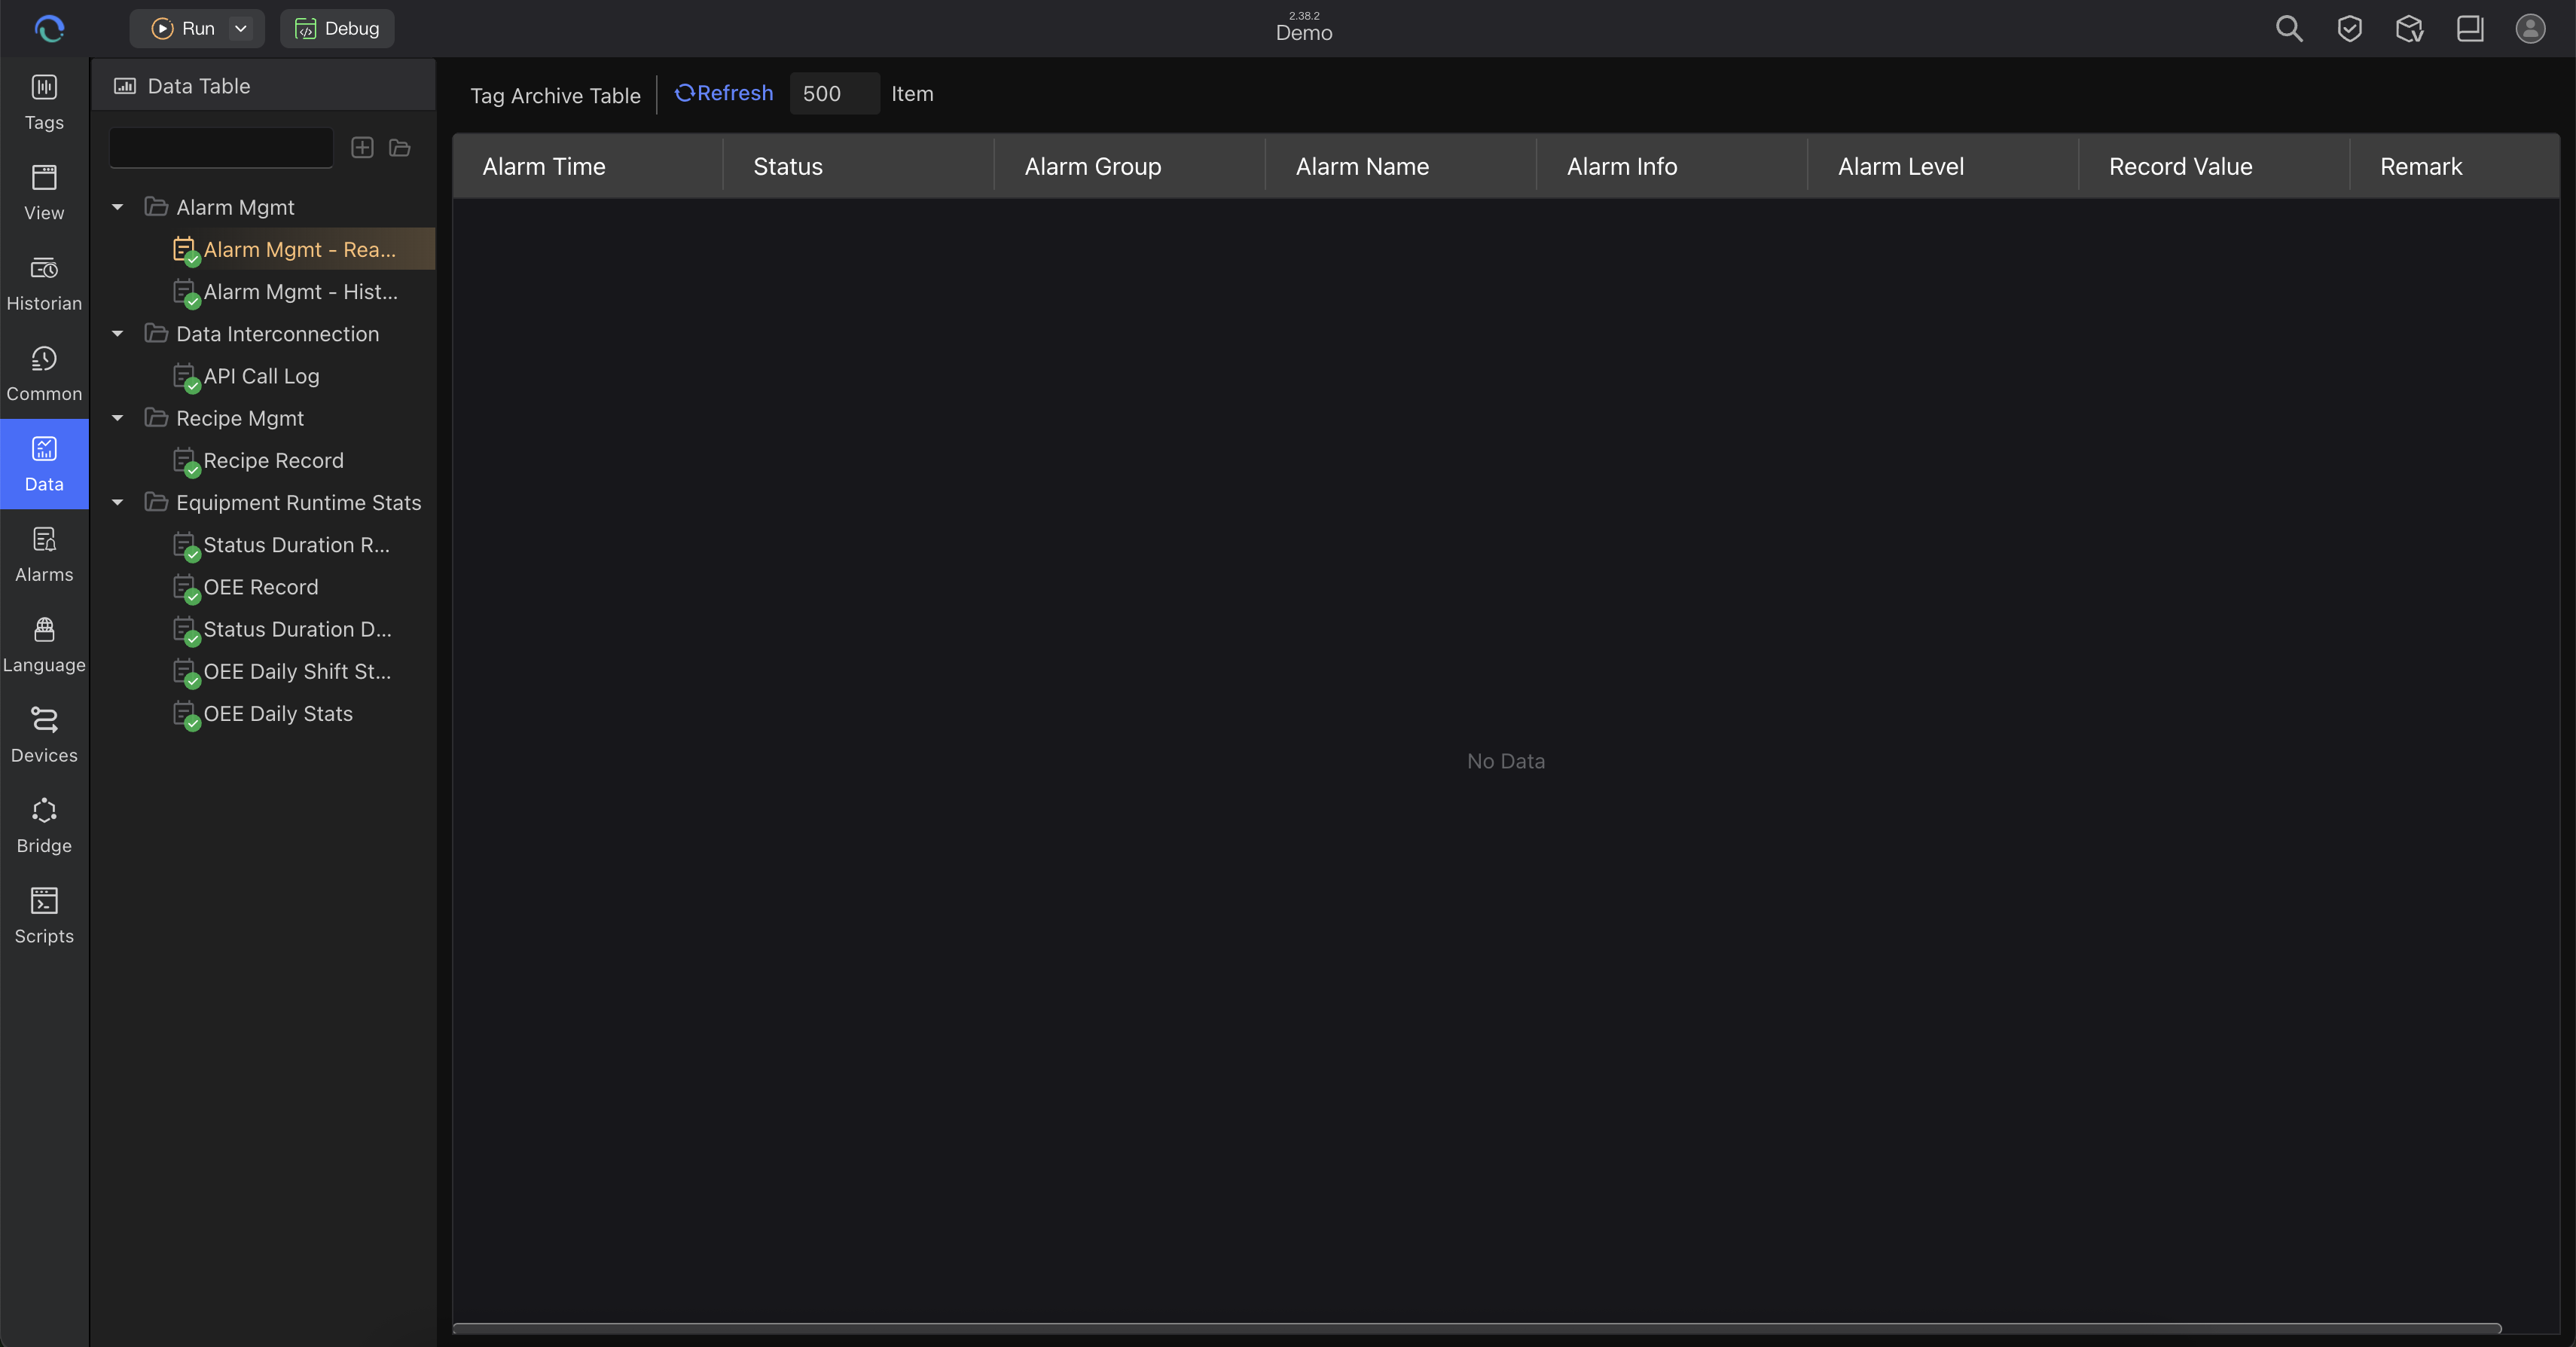Select the Common sidebar section
Screen dimensions: 2576x1347
(x=44, y=372)
